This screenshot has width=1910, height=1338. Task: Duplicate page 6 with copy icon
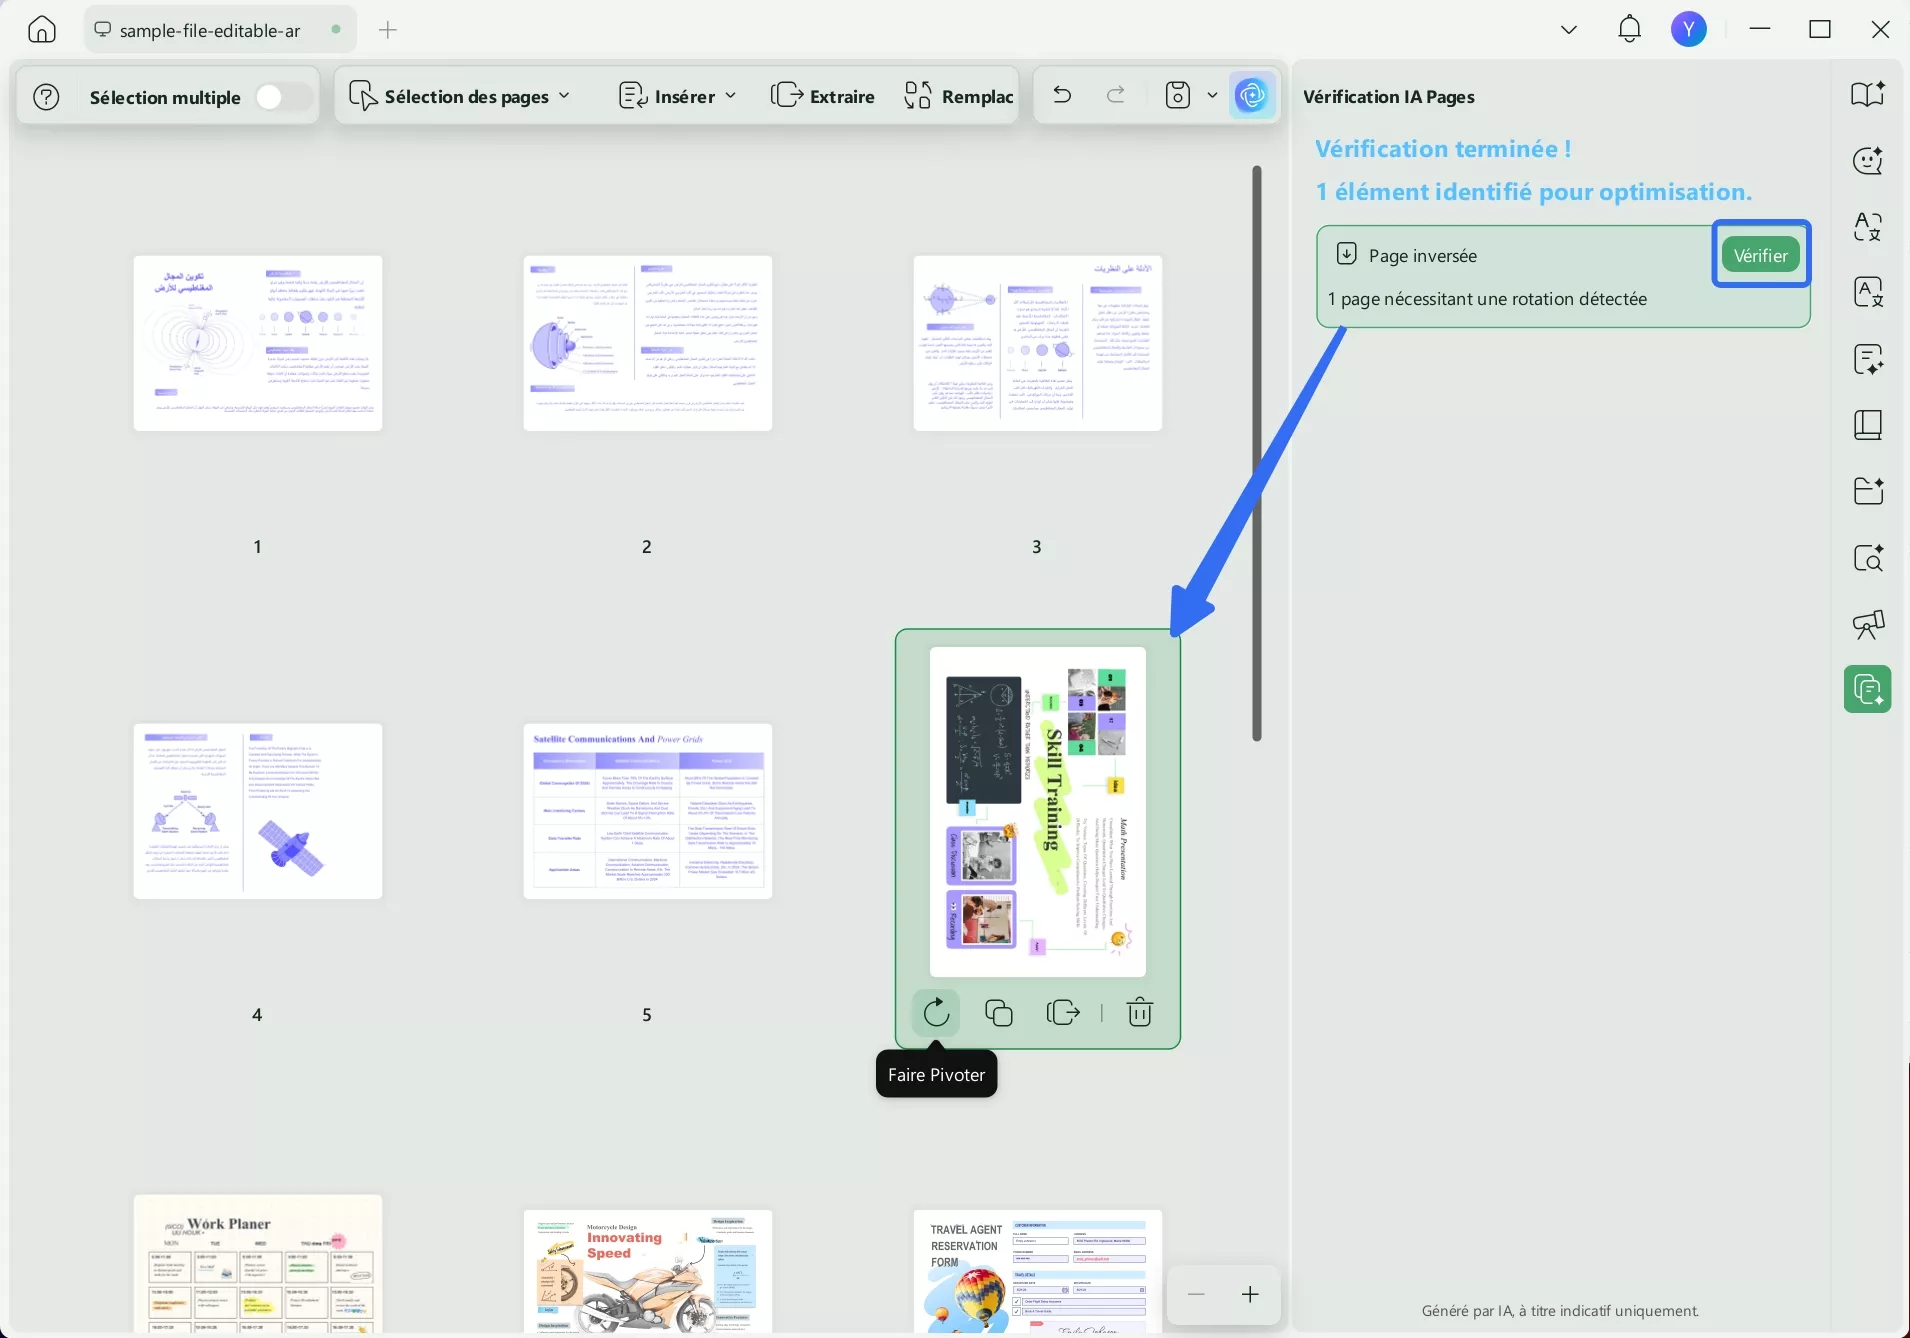pos(999,1013)
